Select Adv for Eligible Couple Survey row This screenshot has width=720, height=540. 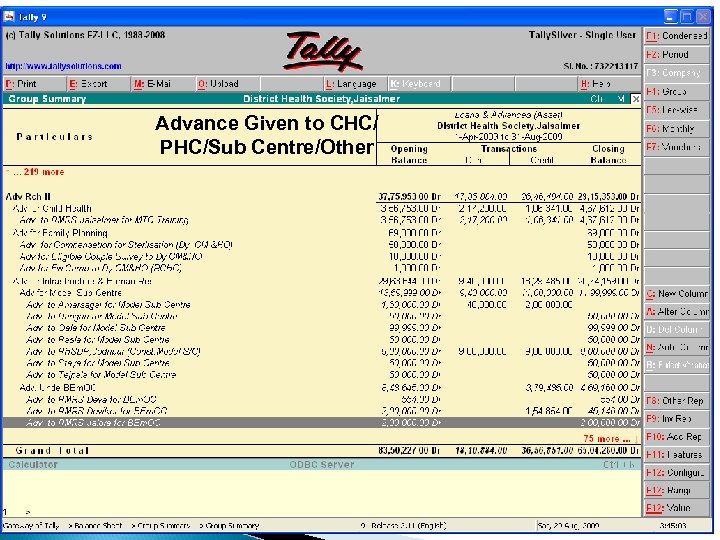tap(321, 257)
